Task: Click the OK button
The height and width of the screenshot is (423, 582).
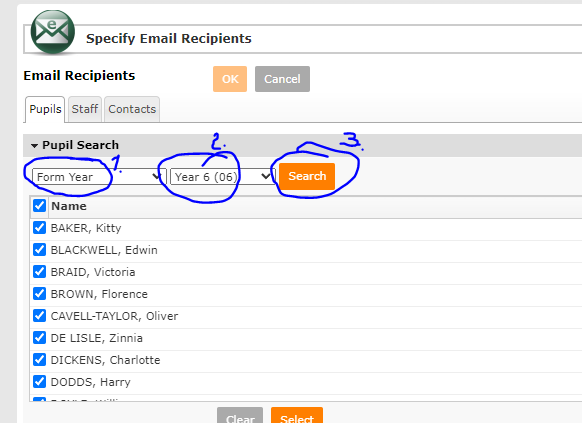Action: coord(230,79)
